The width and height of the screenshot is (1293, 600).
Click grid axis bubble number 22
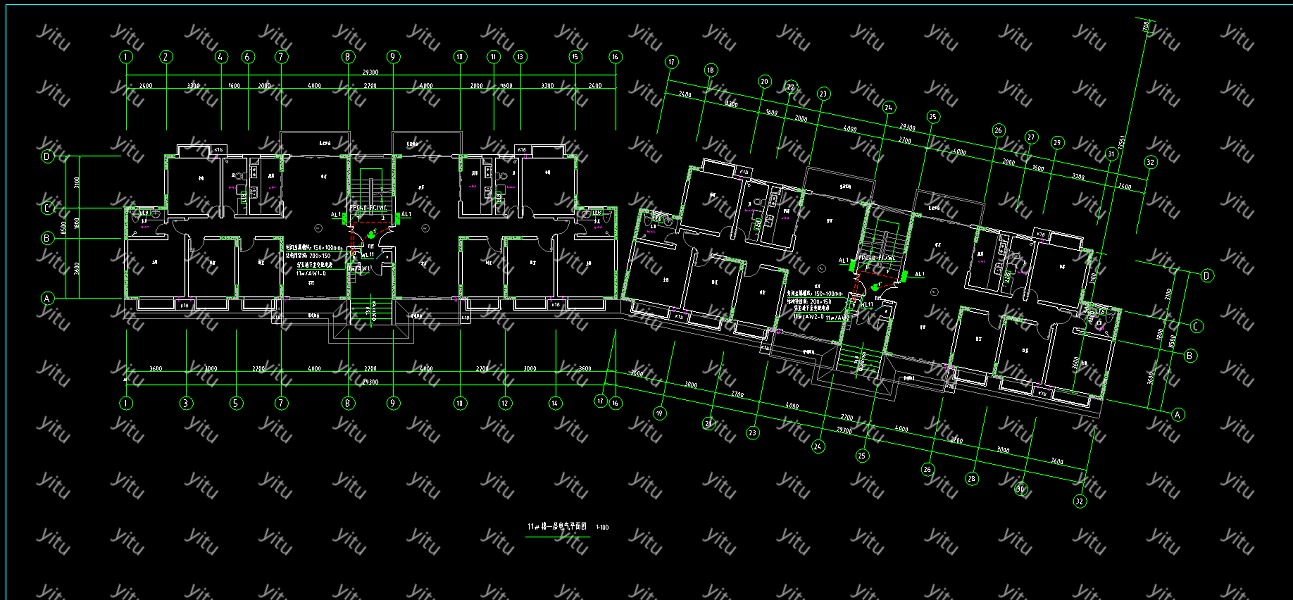click(791, 88)
